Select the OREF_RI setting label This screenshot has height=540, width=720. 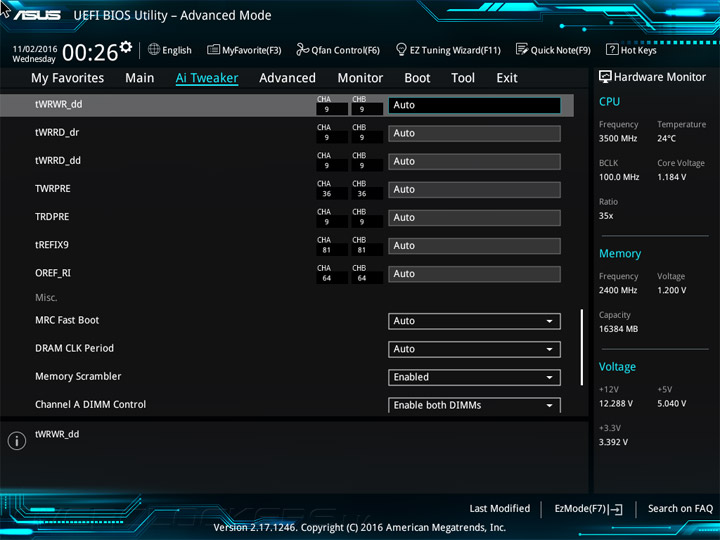coord(53,273)
